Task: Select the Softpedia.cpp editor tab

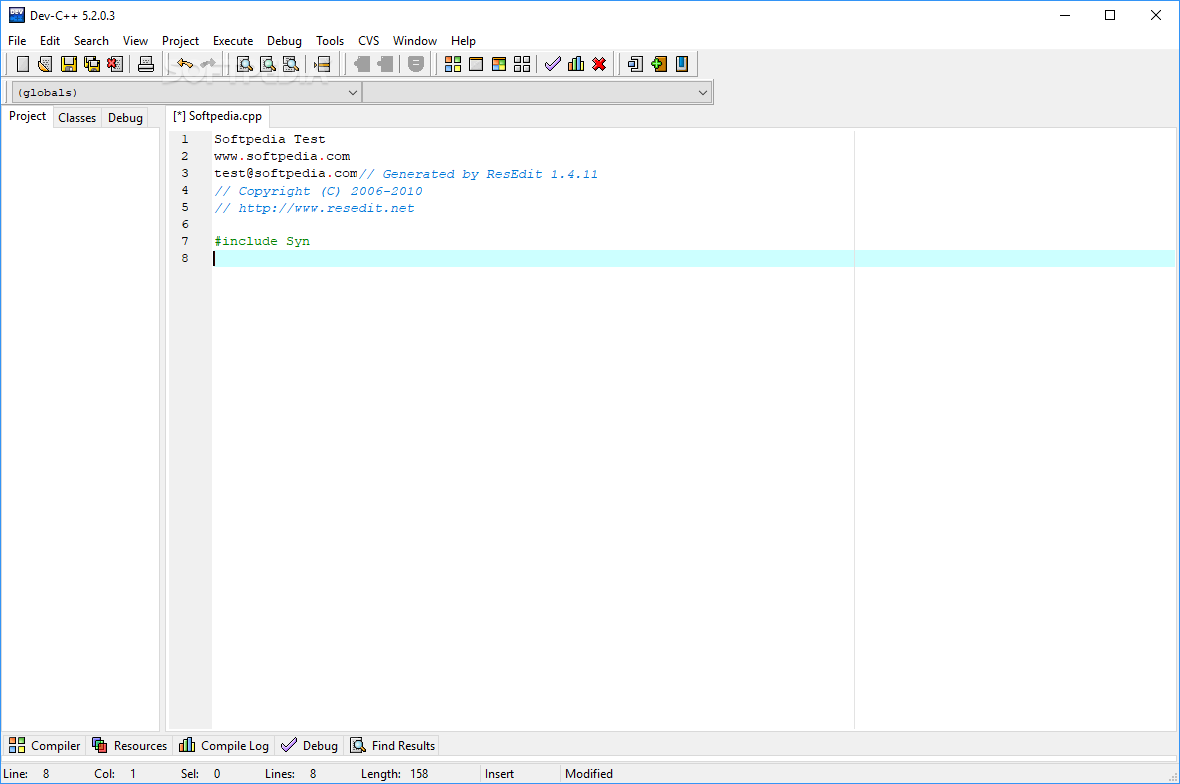Action: coord(217,117)
